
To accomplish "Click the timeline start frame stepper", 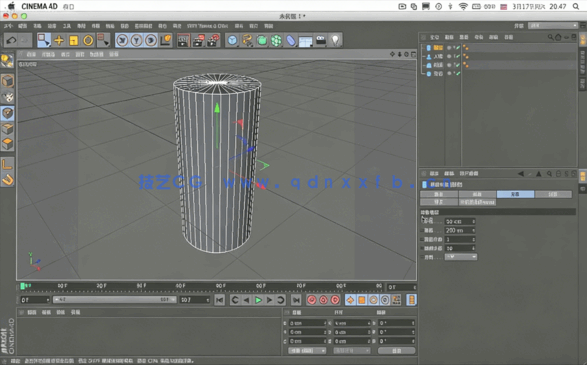I will (x=48, y=300).
